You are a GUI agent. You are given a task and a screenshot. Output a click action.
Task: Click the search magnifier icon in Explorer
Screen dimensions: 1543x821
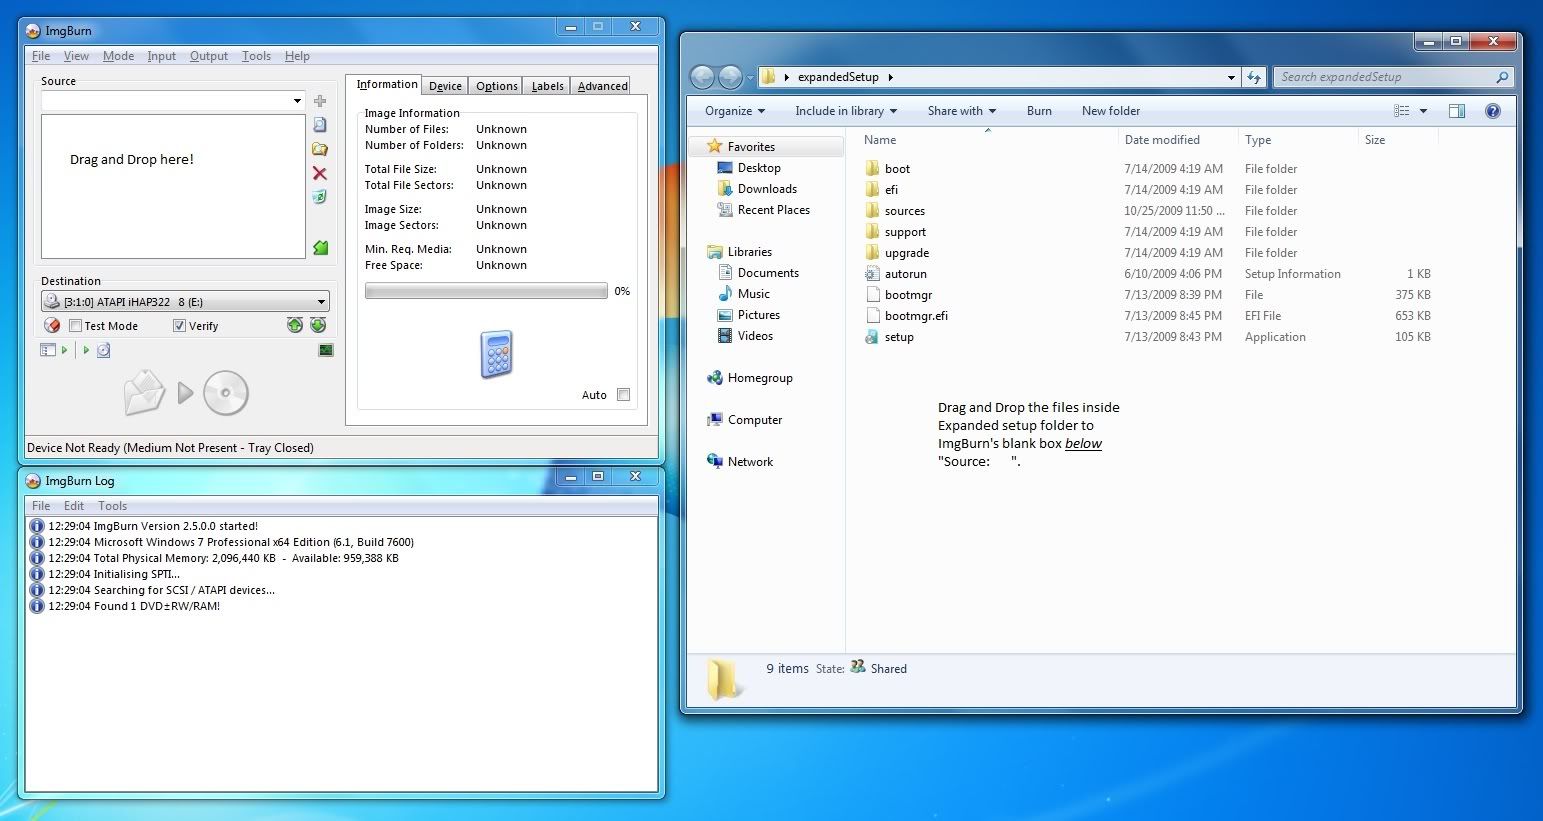1501,77
